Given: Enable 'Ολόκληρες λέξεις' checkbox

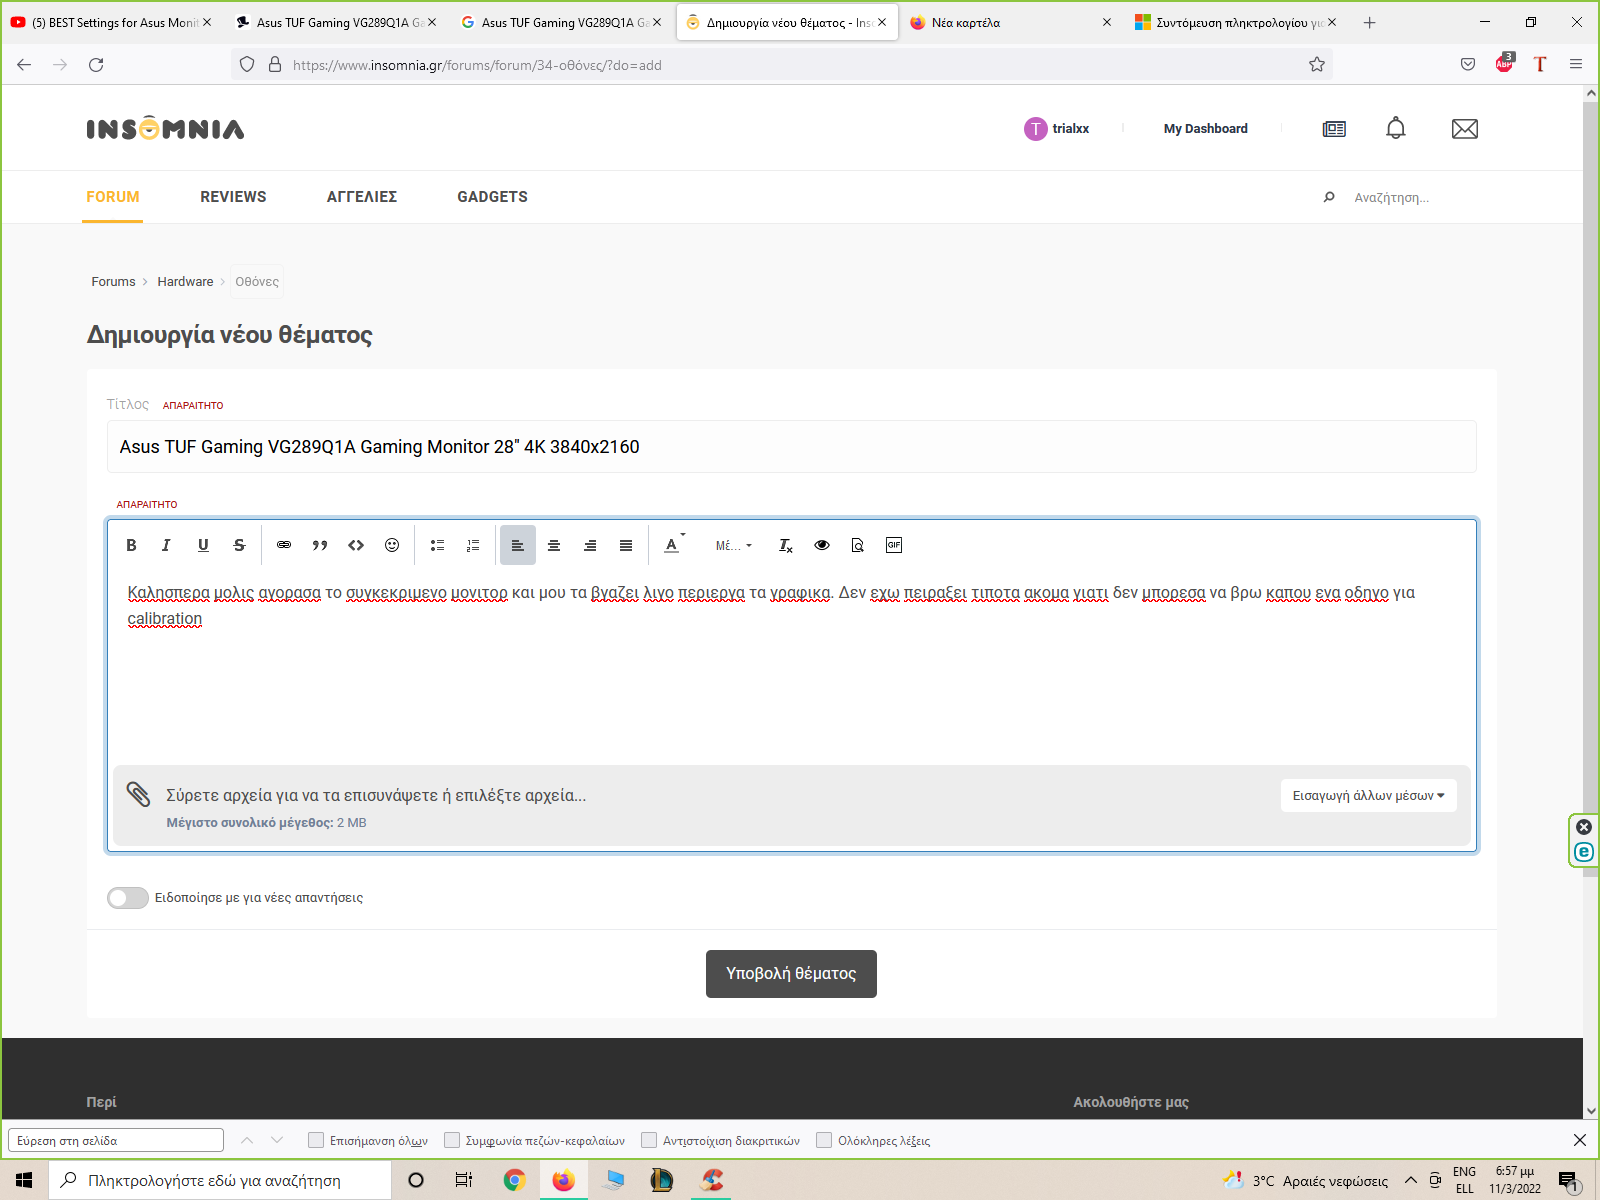Looking at the screenshot, I should 824,1140.
